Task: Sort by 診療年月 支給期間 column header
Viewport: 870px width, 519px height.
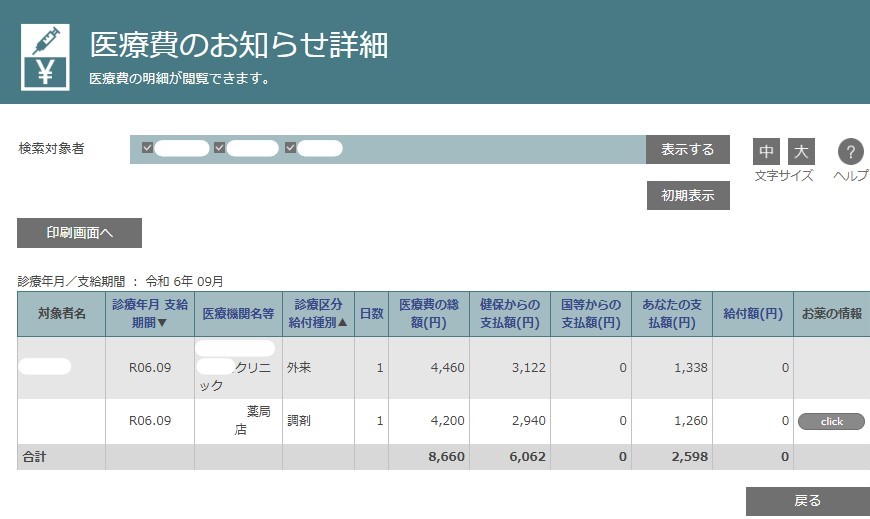Action: [x=149, y=313]
